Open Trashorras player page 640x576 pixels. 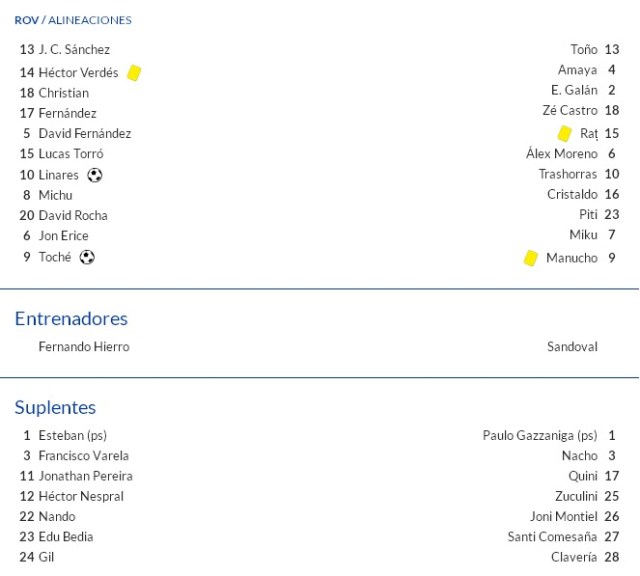[x=567, y=174]
